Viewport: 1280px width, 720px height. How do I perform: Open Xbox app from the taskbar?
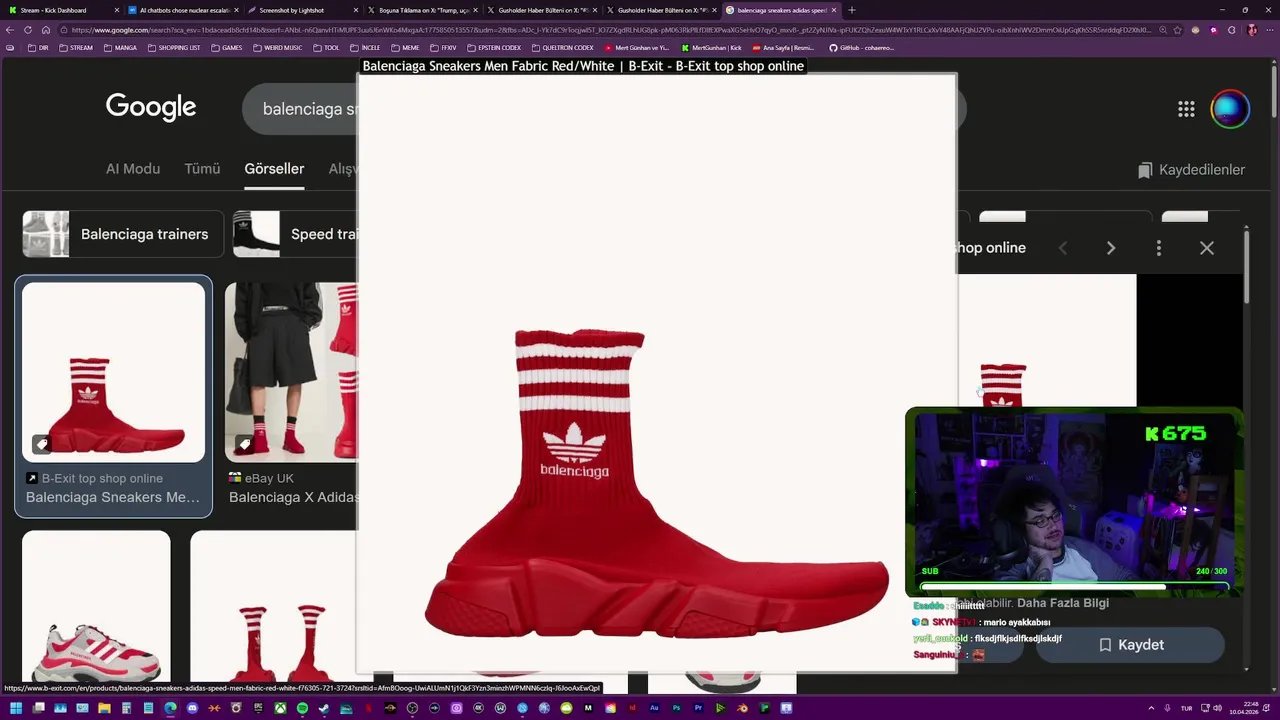click(x=280, y=708)
